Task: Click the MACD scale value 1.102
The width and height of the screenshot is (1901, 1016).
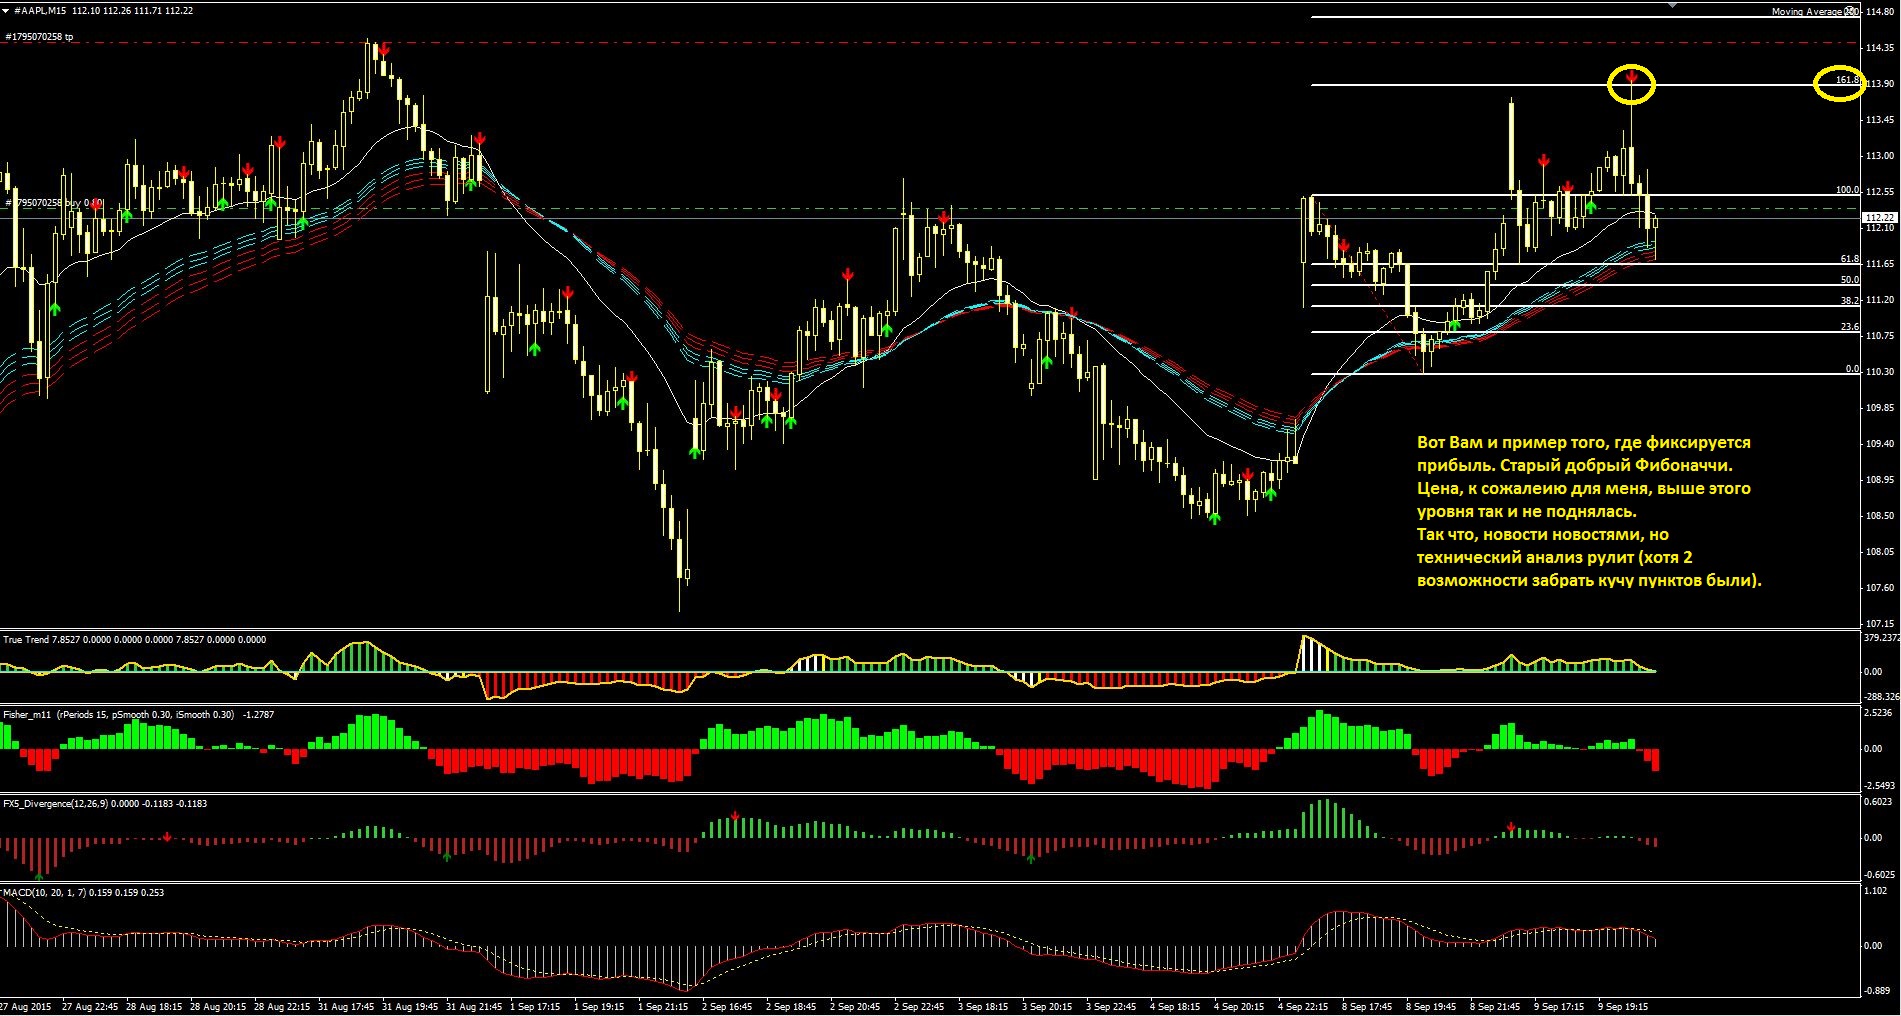Action: tap(1875, 891)
